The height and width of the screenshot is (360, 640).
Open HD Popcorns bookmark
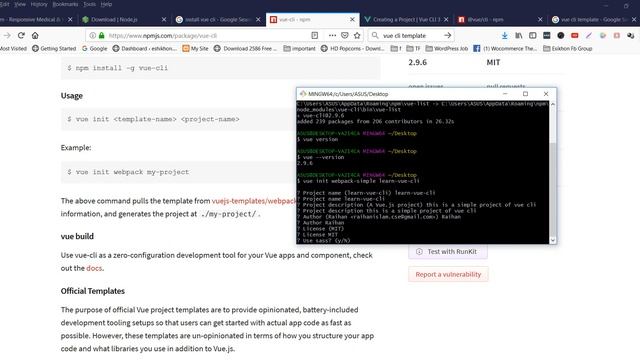coord(352,49)
